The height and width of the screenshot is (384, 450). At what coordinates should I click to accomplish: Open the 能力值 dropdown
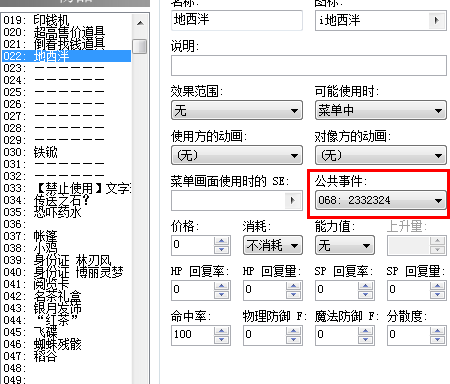345,245
